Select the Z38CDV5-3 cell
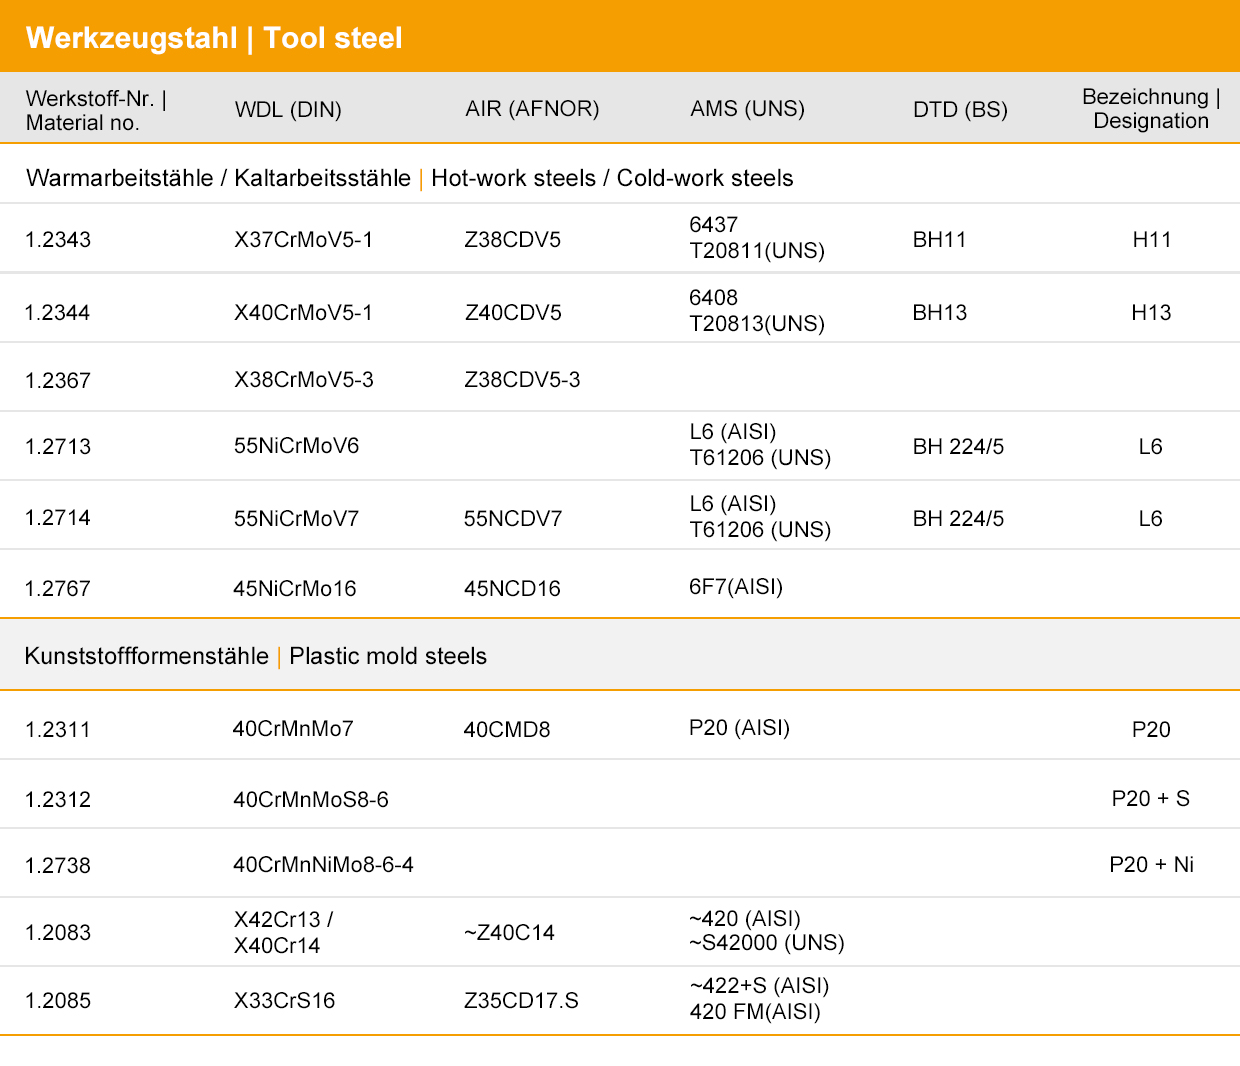 coord(522,380)
